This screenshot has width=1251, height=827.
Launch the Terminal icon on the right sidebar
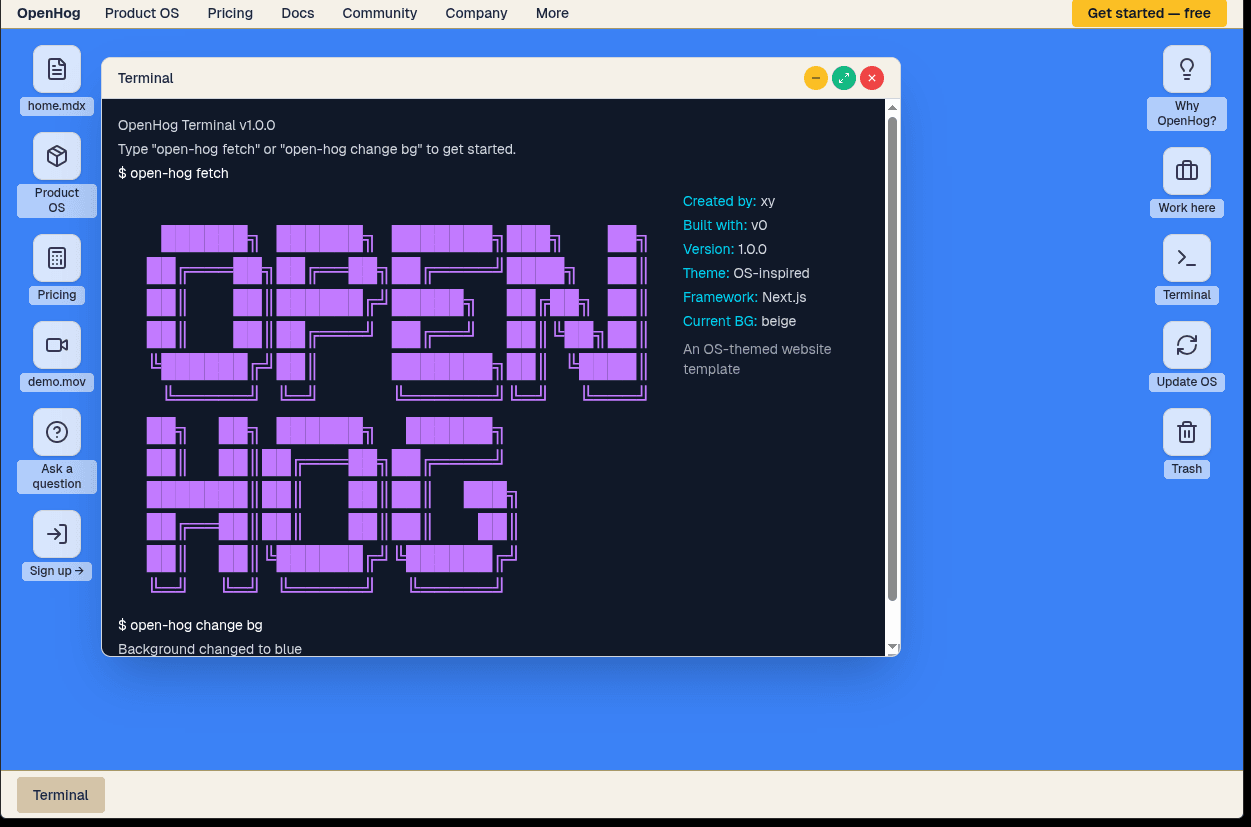(1186, 258)
